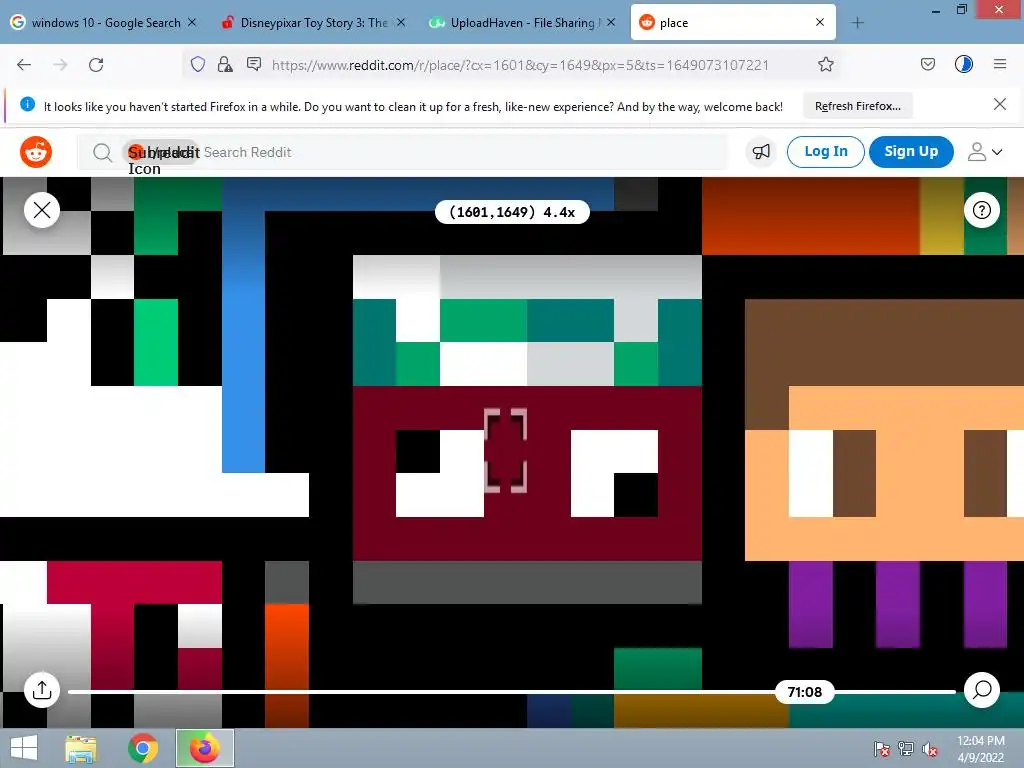Click the 71:08 timeline handle
The image size is (1024, 768).
click(805, 692)
